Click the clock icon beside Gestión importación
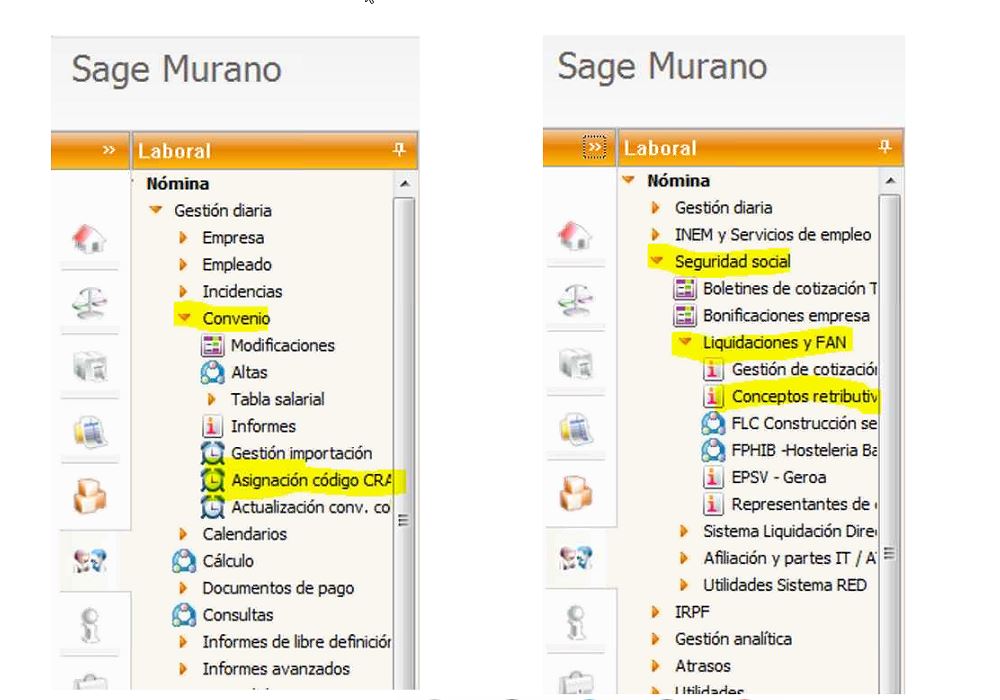This screenshot has width=1000, height=700. pyautogui.click(x=212, y=453)
